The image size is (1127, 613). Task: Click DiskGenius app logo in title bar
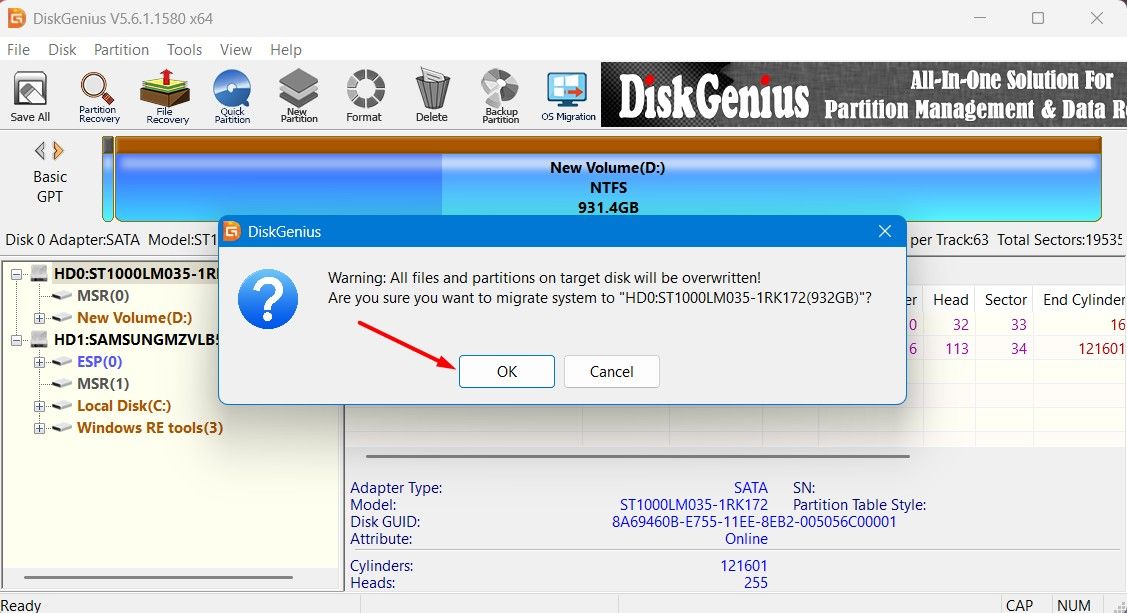16,18
